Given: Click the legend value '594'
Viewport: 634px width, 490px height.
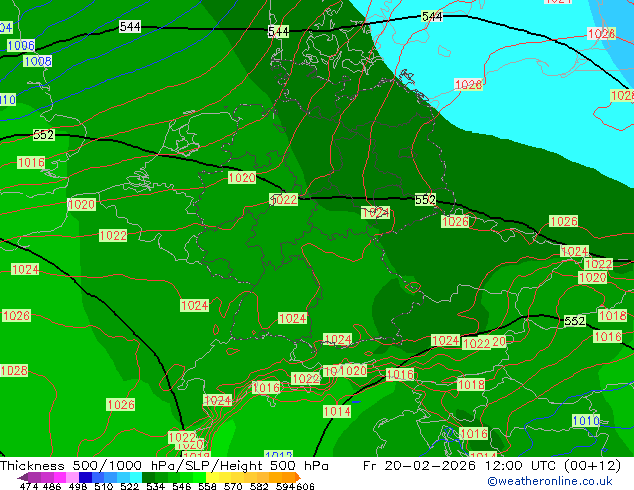Looking at the screenshot, I should pyautogui.click(x=285, y=486).
